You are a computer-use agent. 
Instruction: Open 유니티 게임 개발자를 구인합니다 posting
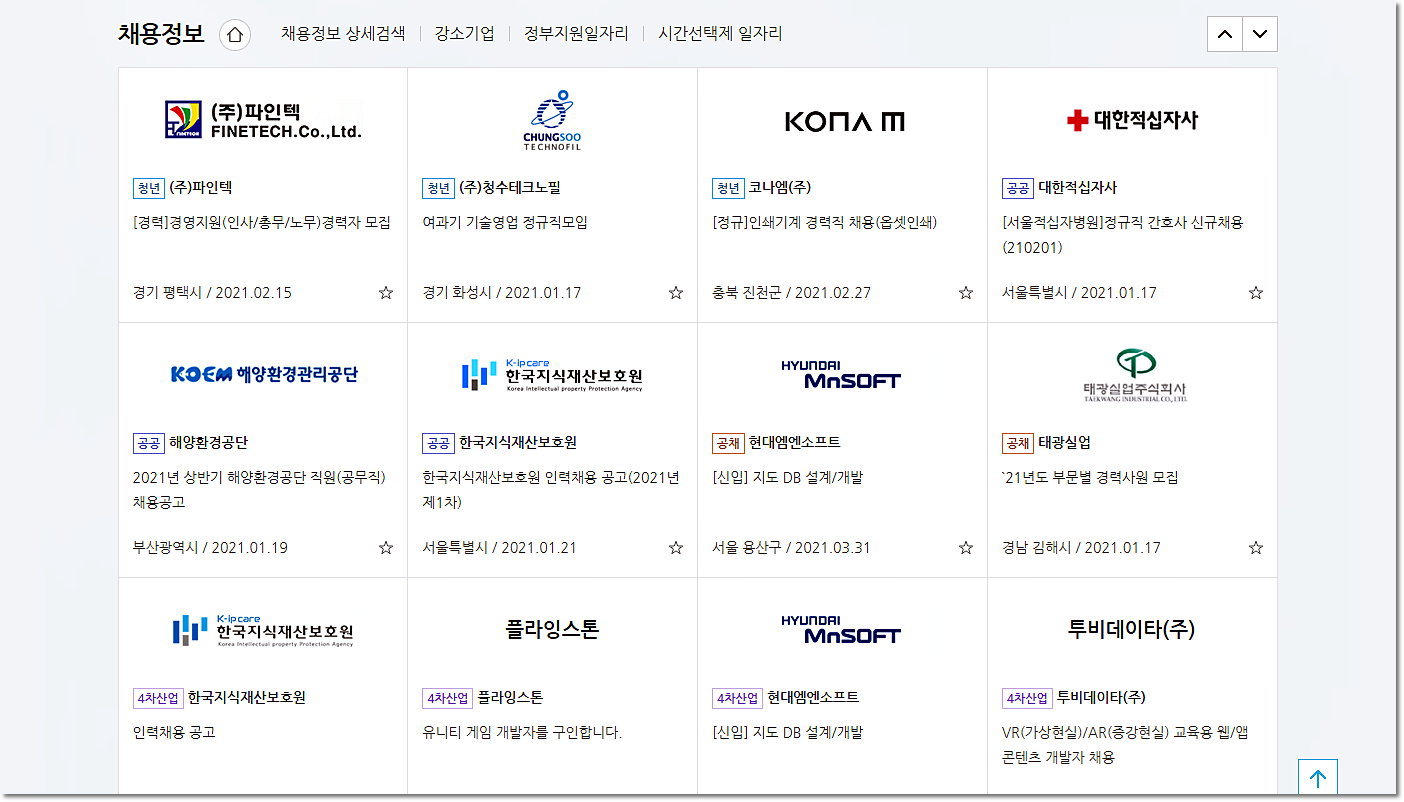(522, 733)
